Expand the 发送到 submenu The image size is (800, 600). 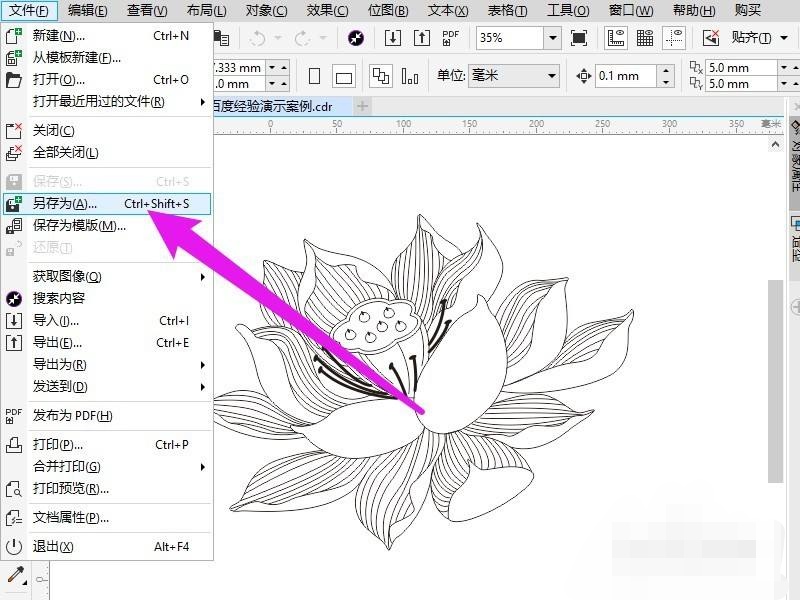[x=203, y=387]
